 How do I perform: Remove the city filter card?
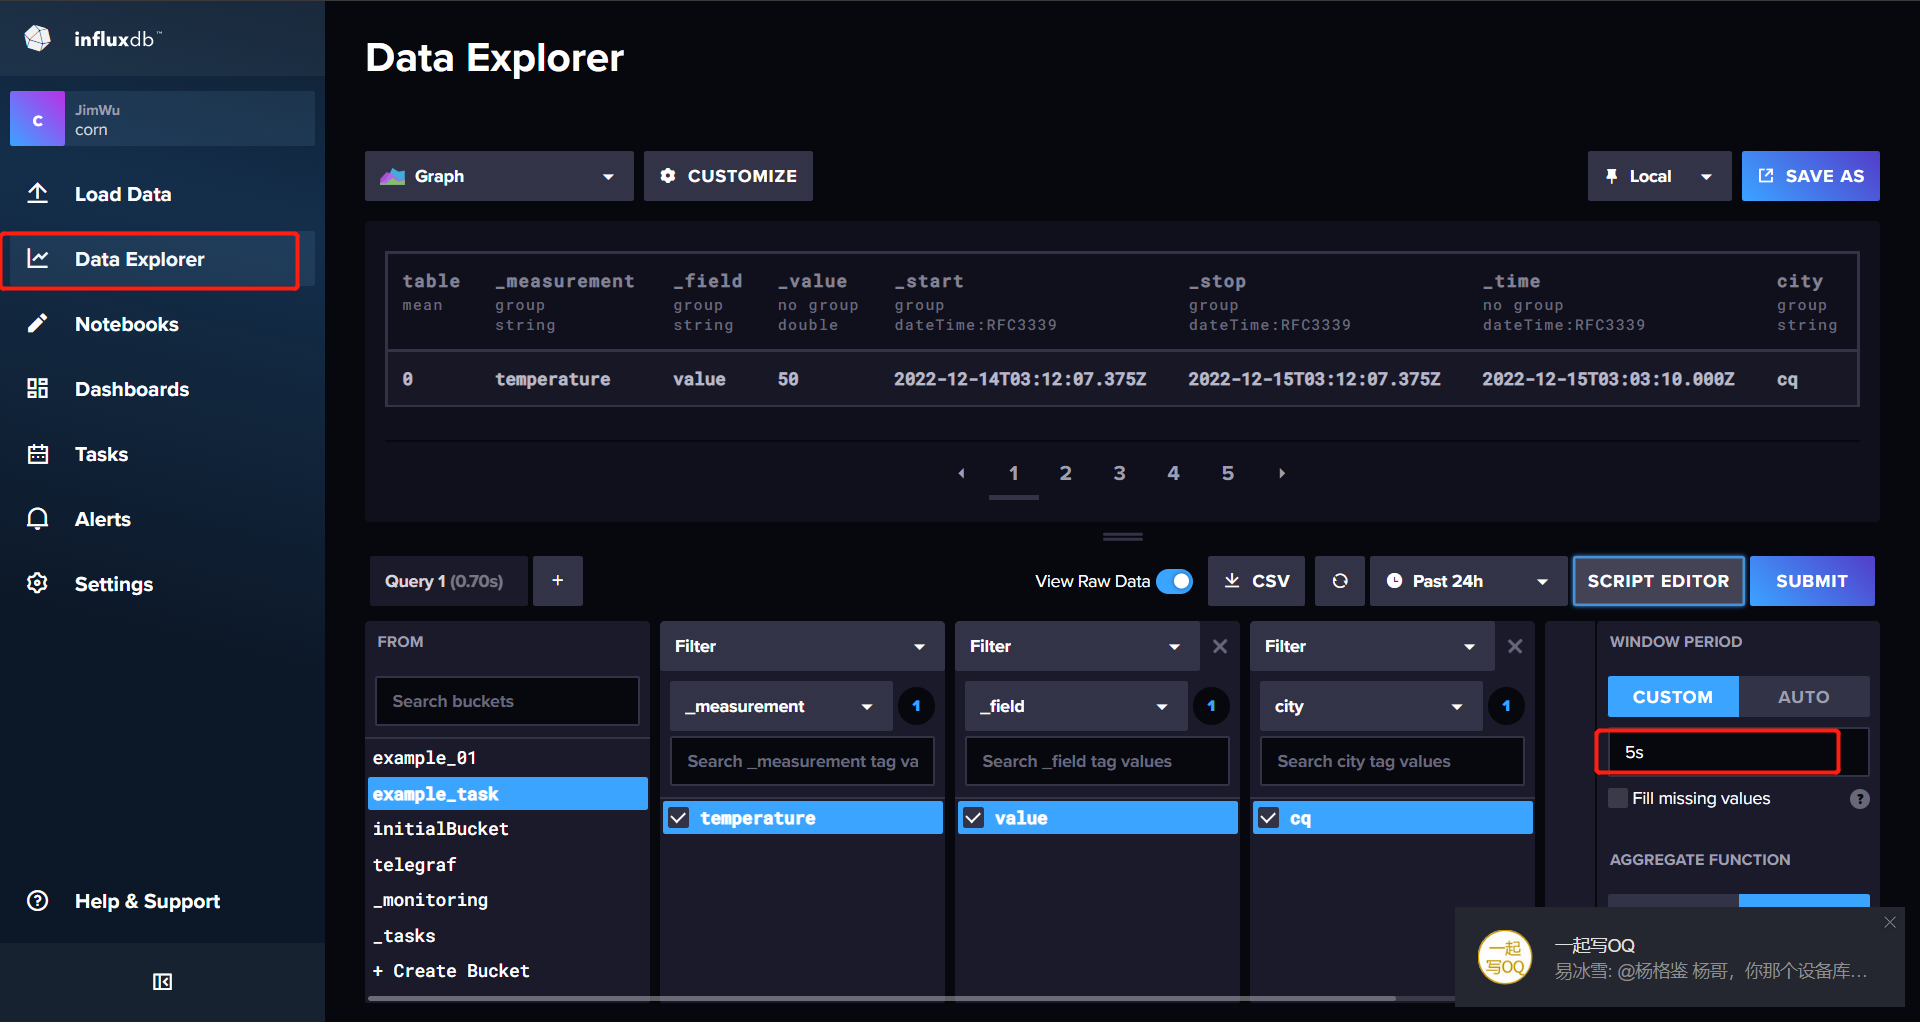1515,646
